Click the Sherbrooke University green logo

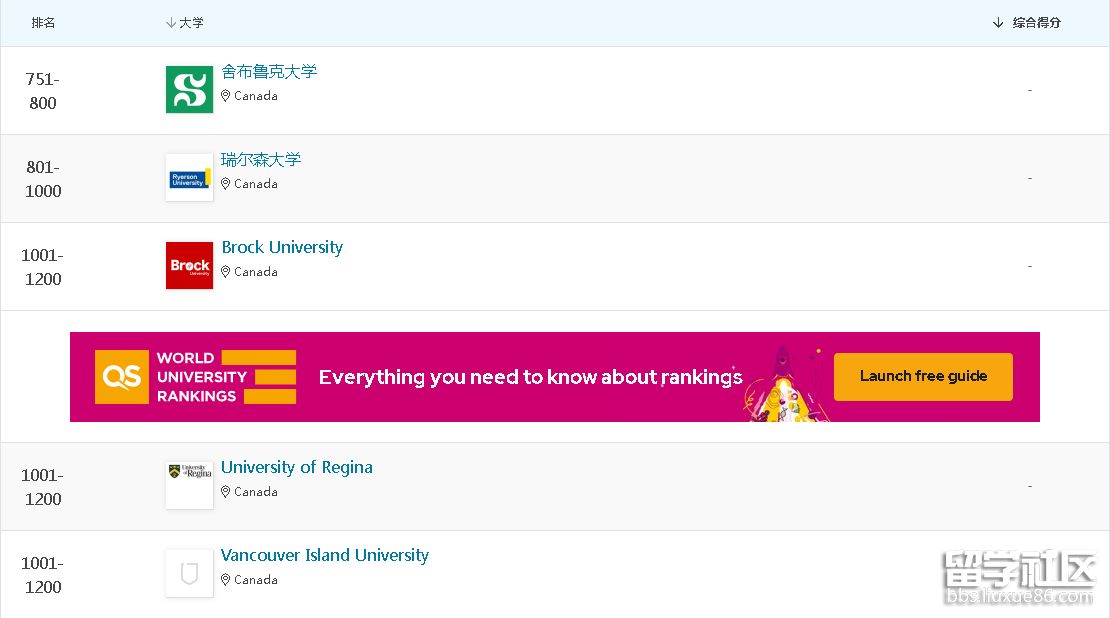189,90
